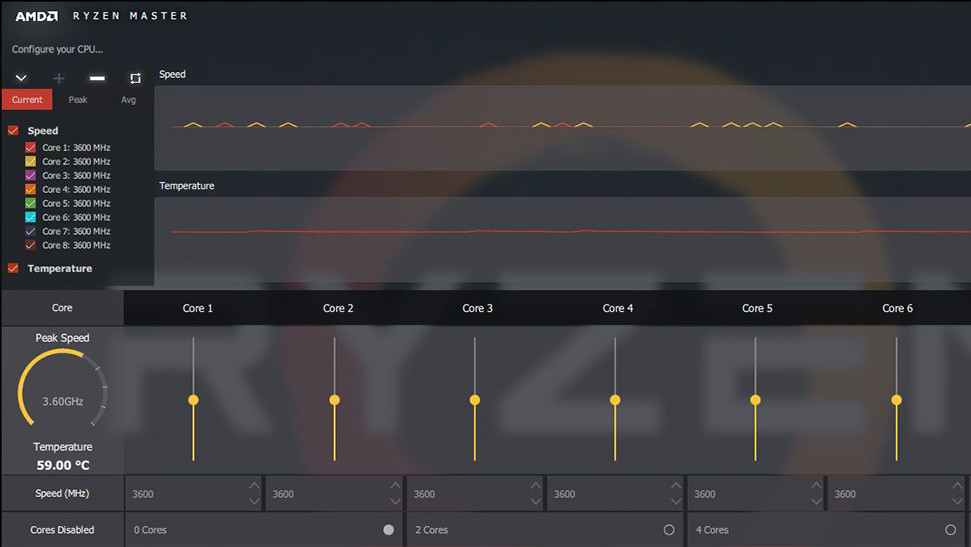Click the Peak Speed 3.60GHz gauge
Screen dimensions: 971x547
[63, 389]
